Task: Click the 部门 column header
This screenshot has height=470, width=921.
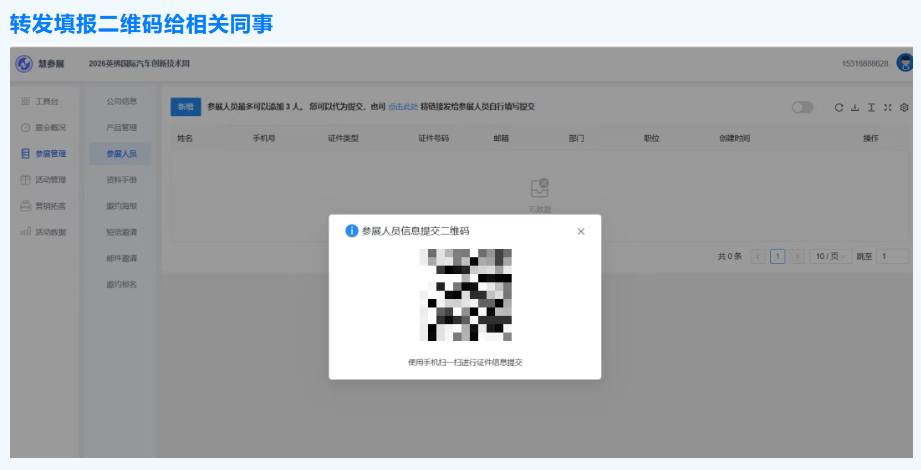Action: point(576,139)
